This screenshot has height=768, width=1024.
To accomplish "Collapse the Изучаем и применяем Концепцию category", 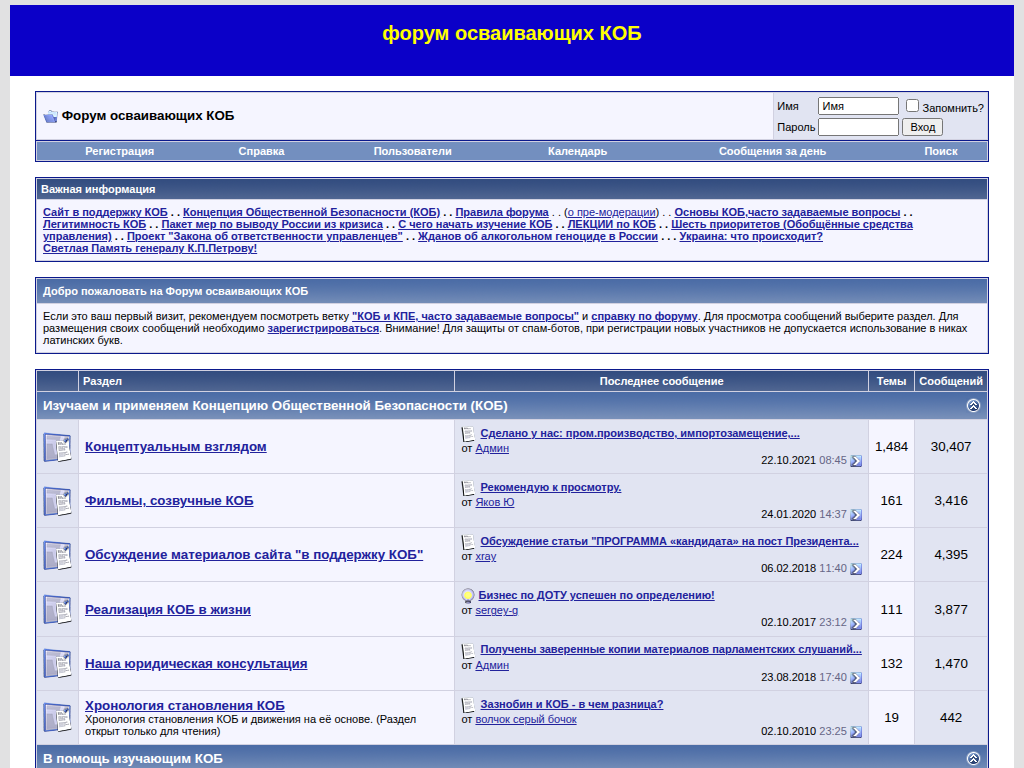I will pos(973,406).
